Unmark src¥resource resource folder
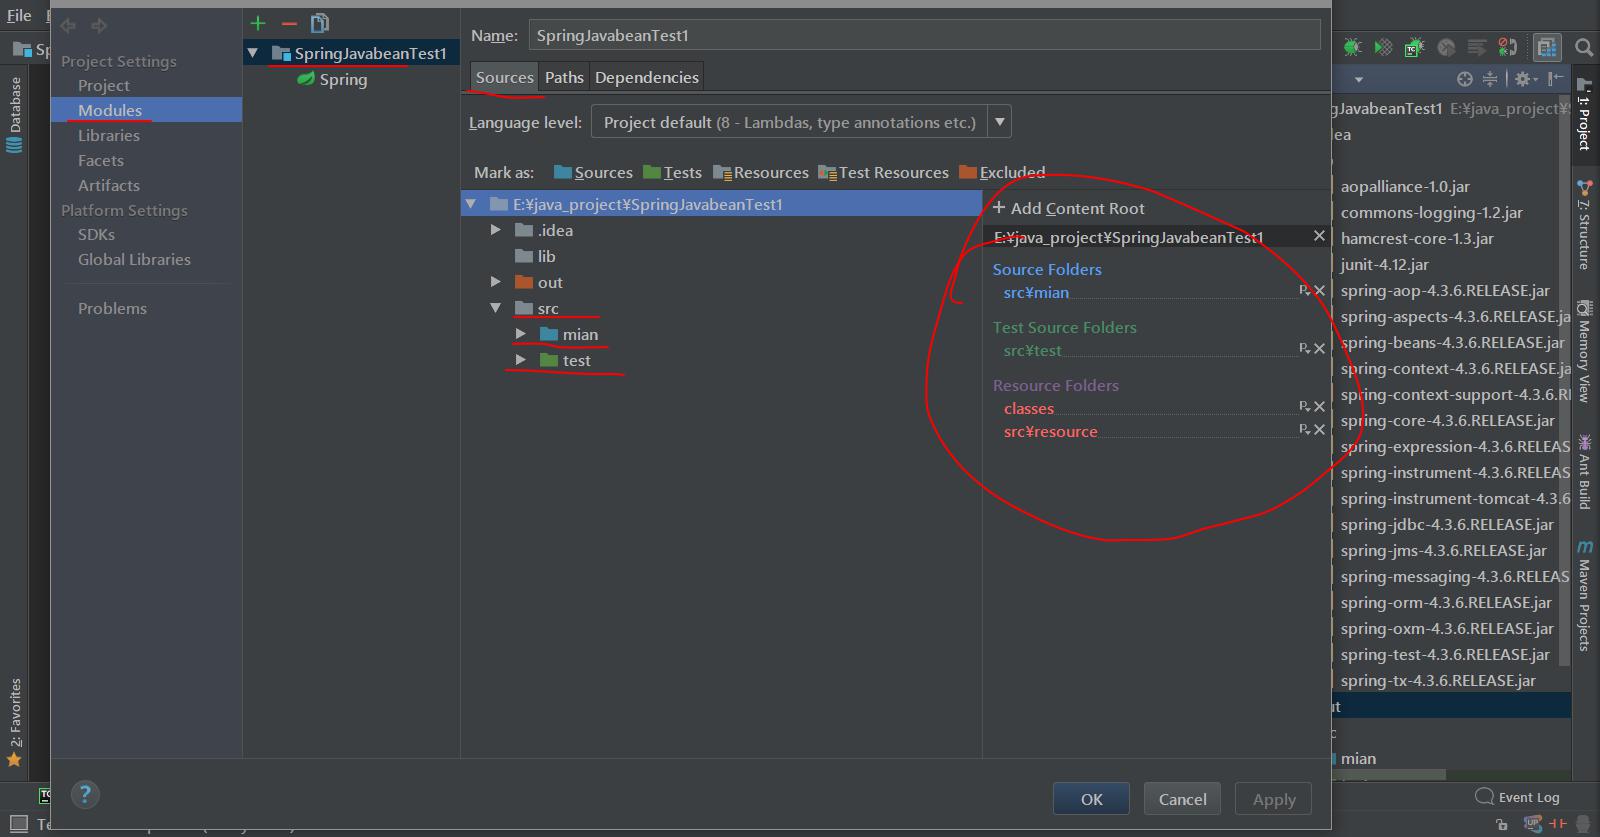This screenshot has height=837, width=1600. (1319, 430)
